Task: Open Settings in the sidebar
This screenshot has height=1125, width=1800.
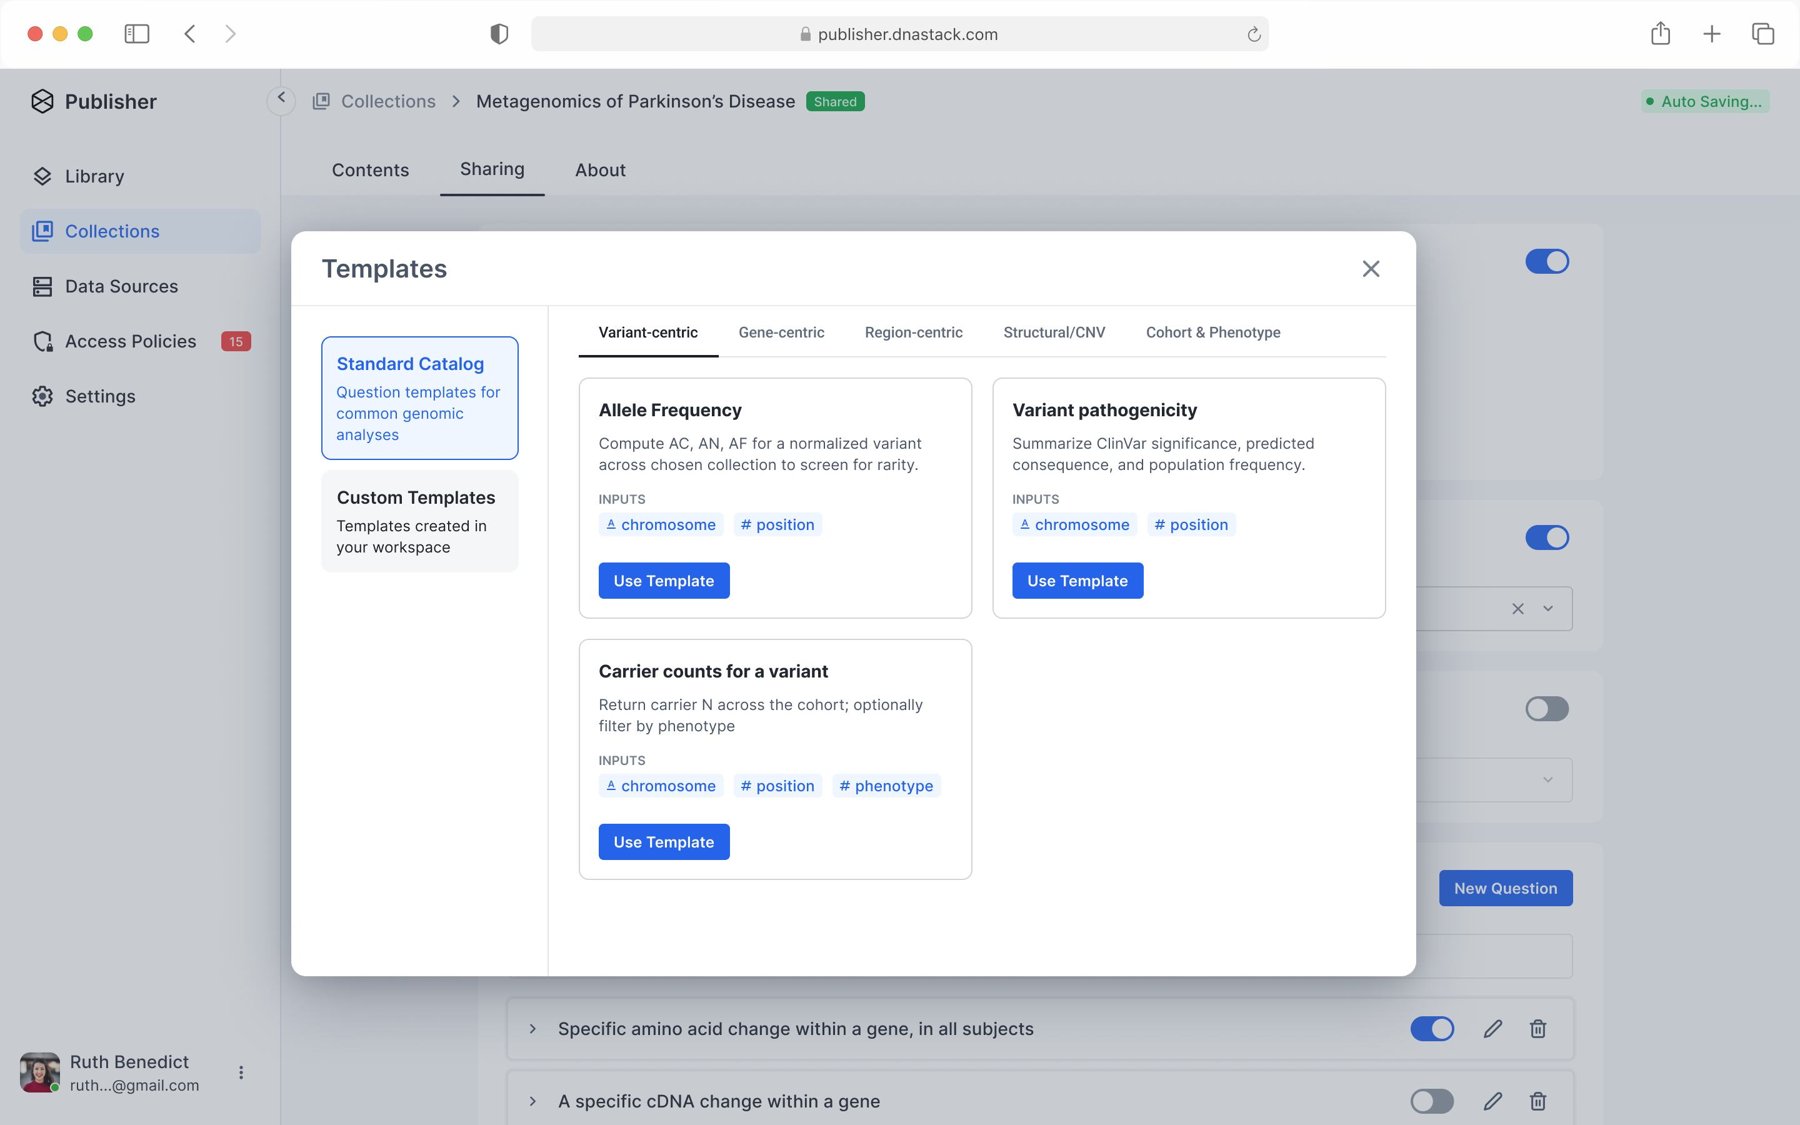Action: pyautogui.click(x=140, y=396)
